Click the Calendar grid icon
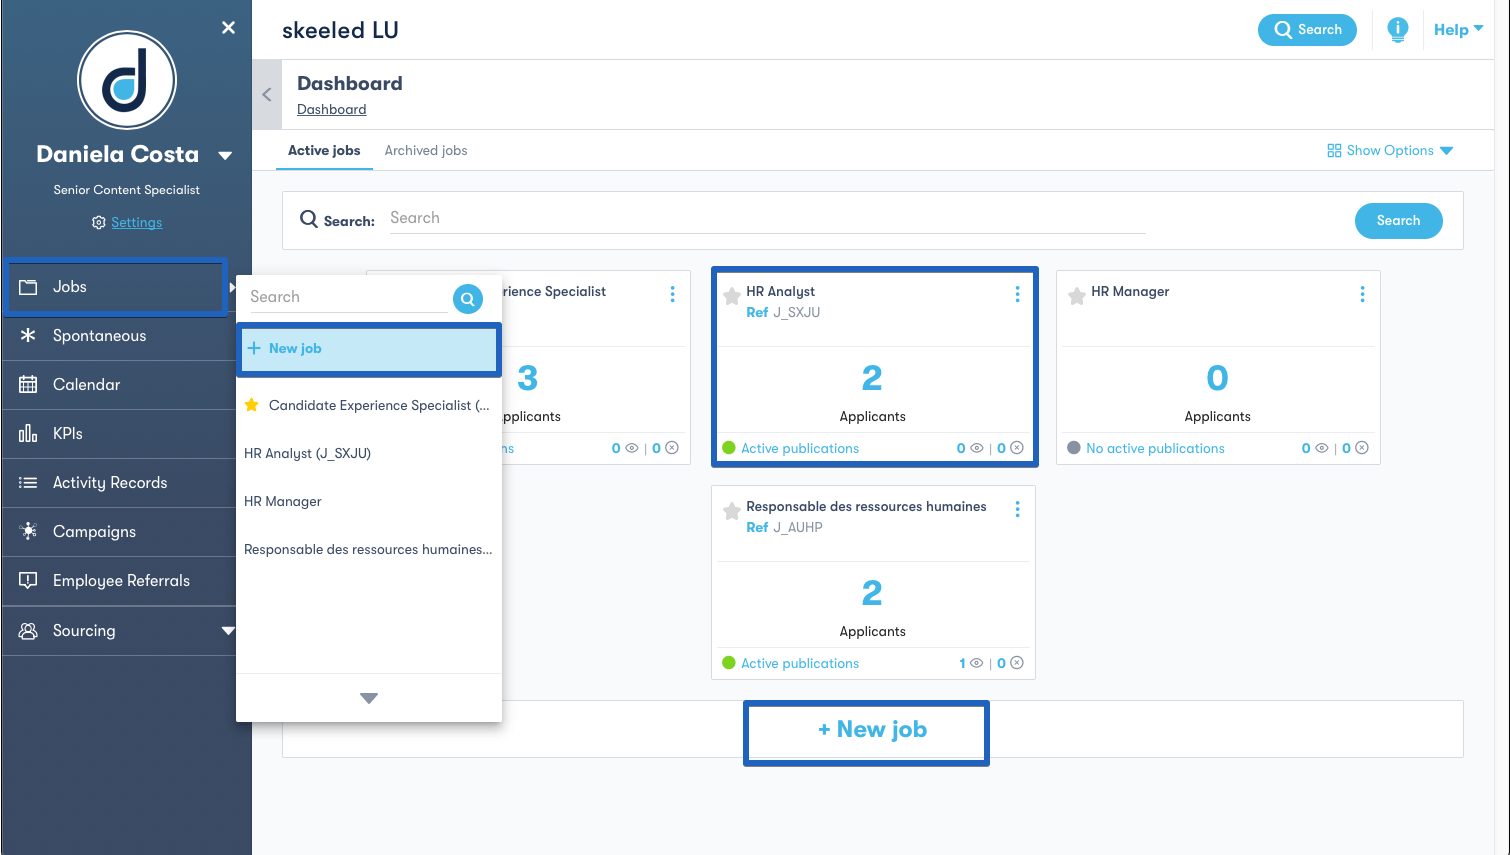This screenshot has height=855, width=1510. click(28, 385)
